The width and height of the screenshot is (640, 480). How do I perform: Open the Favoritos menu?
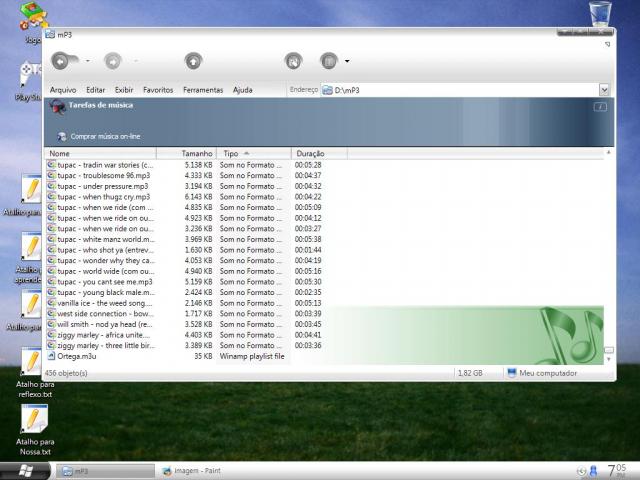coord(158,90)
